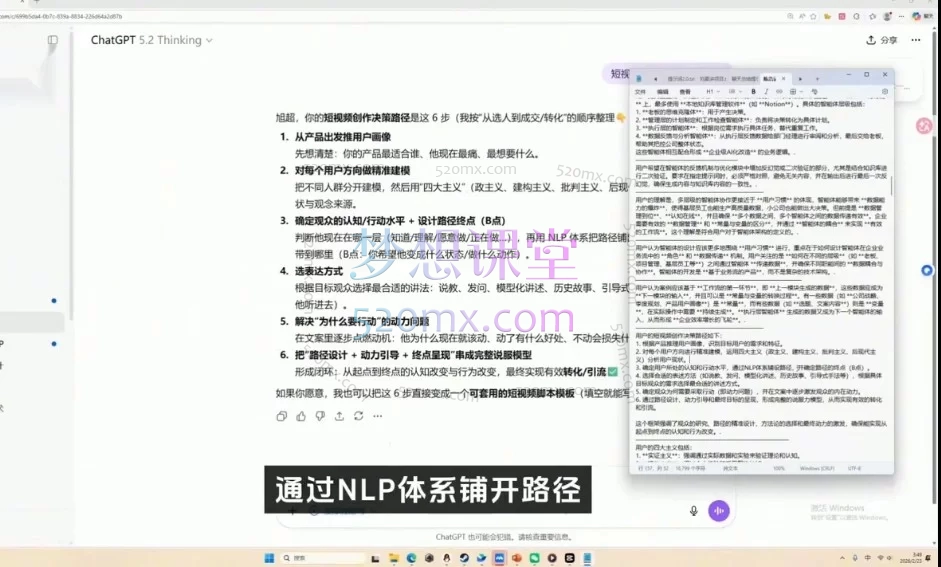This screenshot has height=567, width=941.
Task: Open the 查看 menu in Notepad
Action: 685,92
